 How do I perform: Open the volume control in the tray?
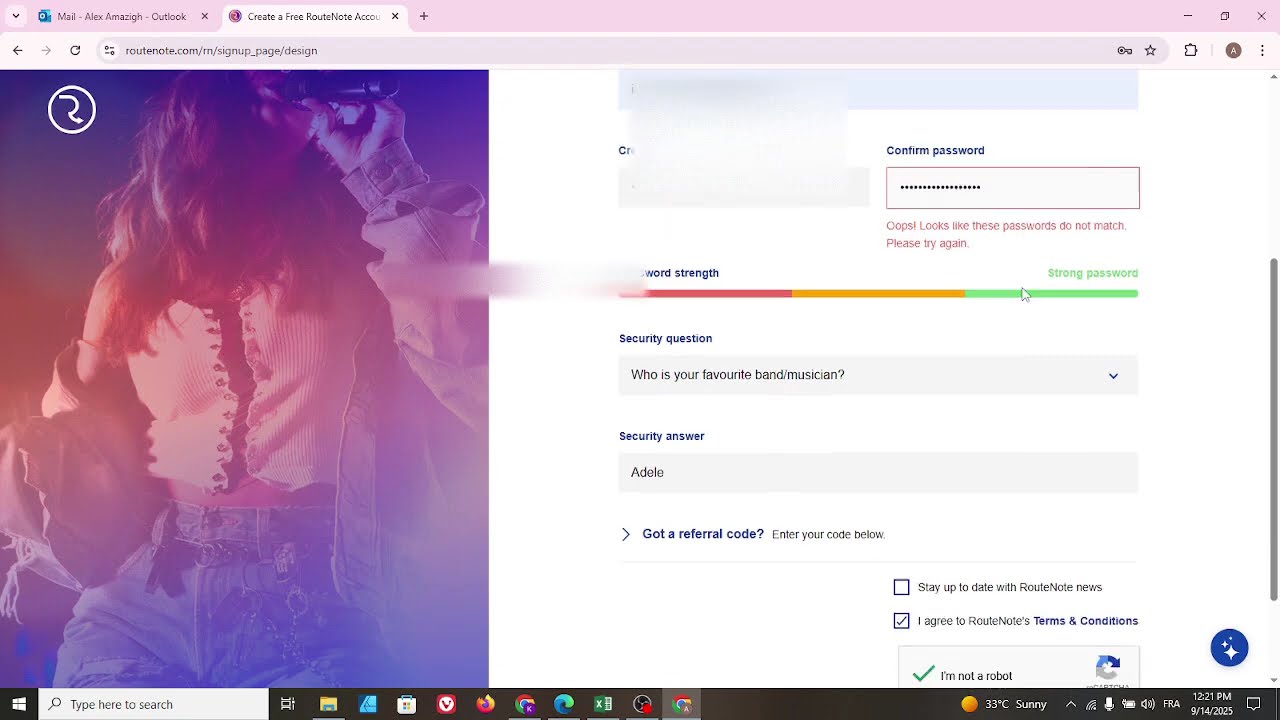pyautogui.click(x=1147, y=704)
